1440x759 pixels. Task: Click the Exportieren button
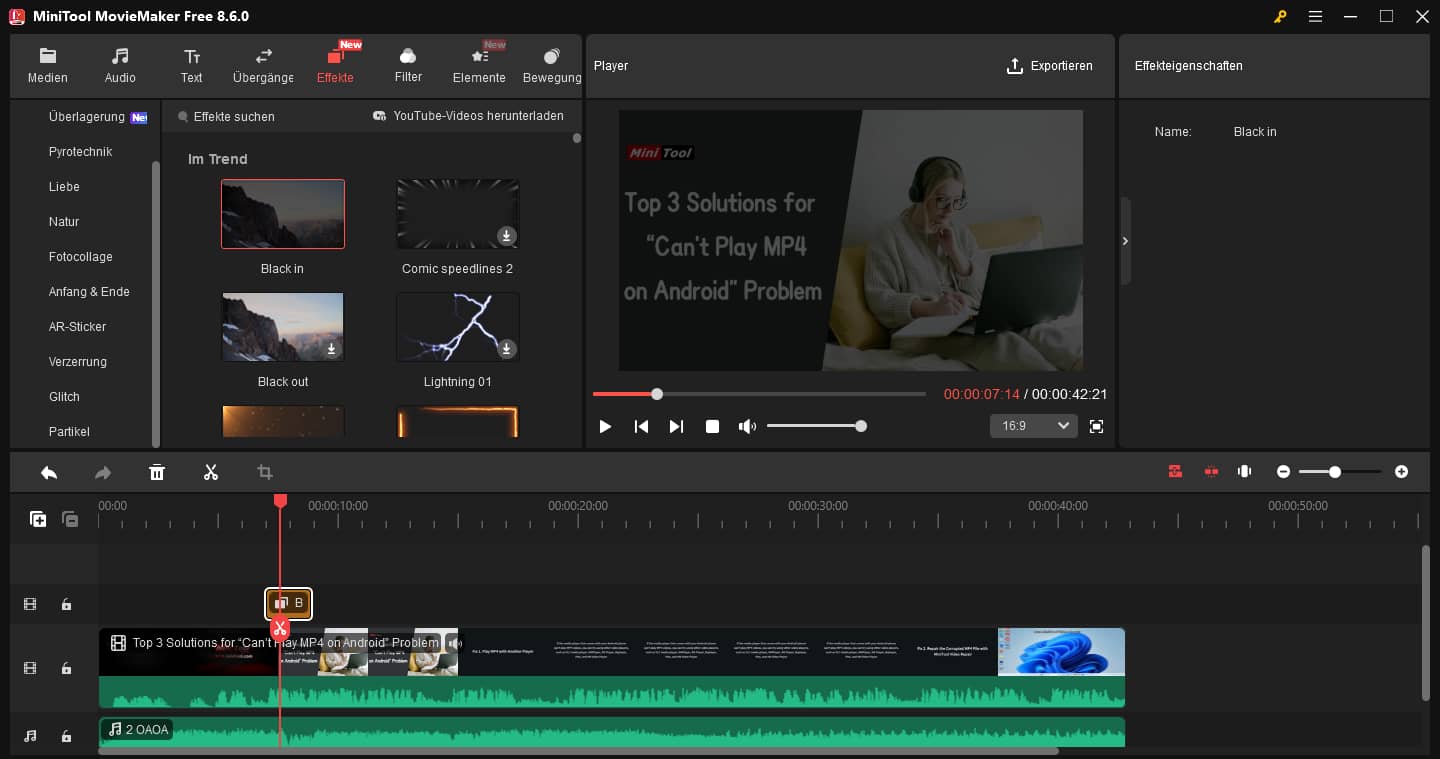[x=1049, y=66]
